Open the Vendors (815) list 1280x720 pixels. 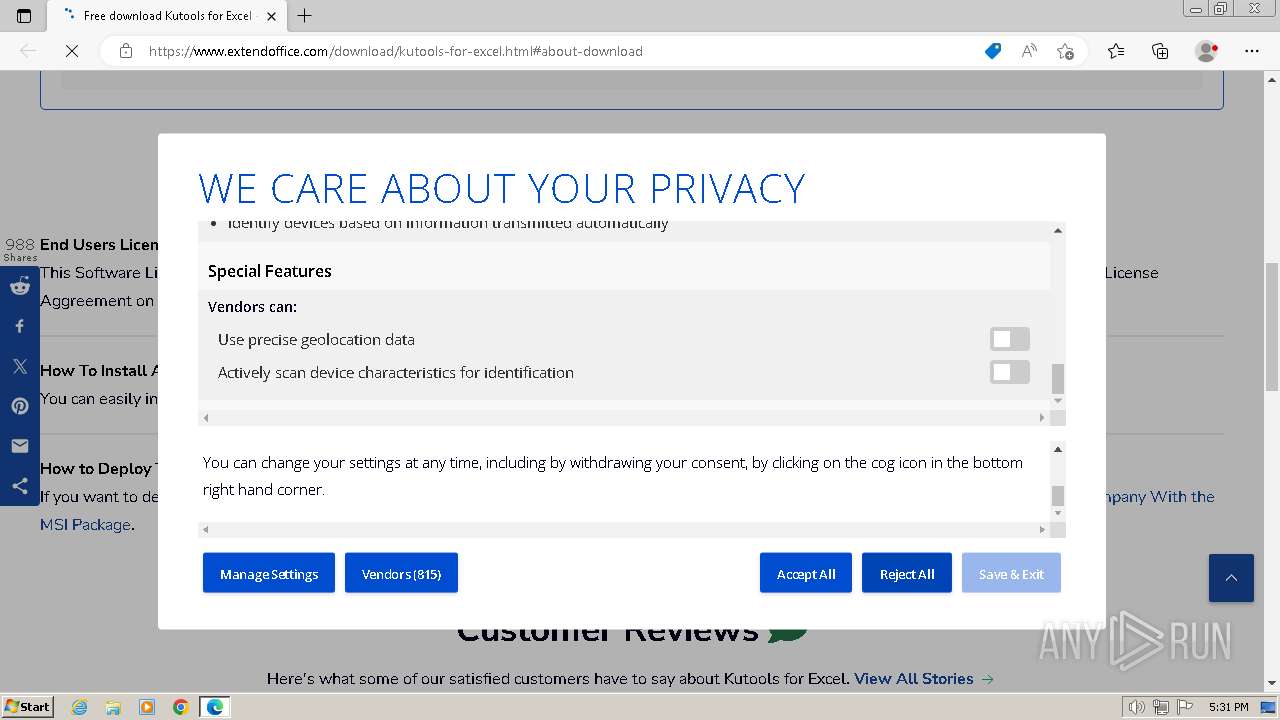tap(401, 573)
